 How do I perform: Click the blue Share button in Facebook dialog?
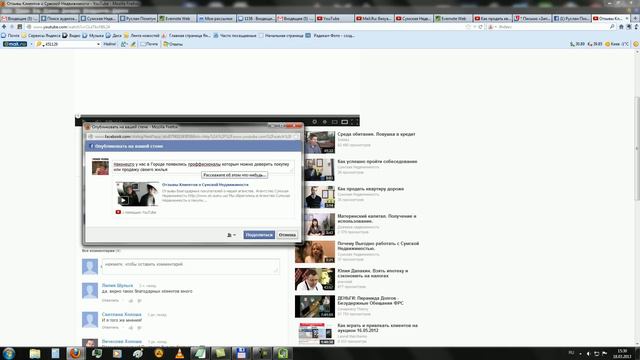pos(259,235)
